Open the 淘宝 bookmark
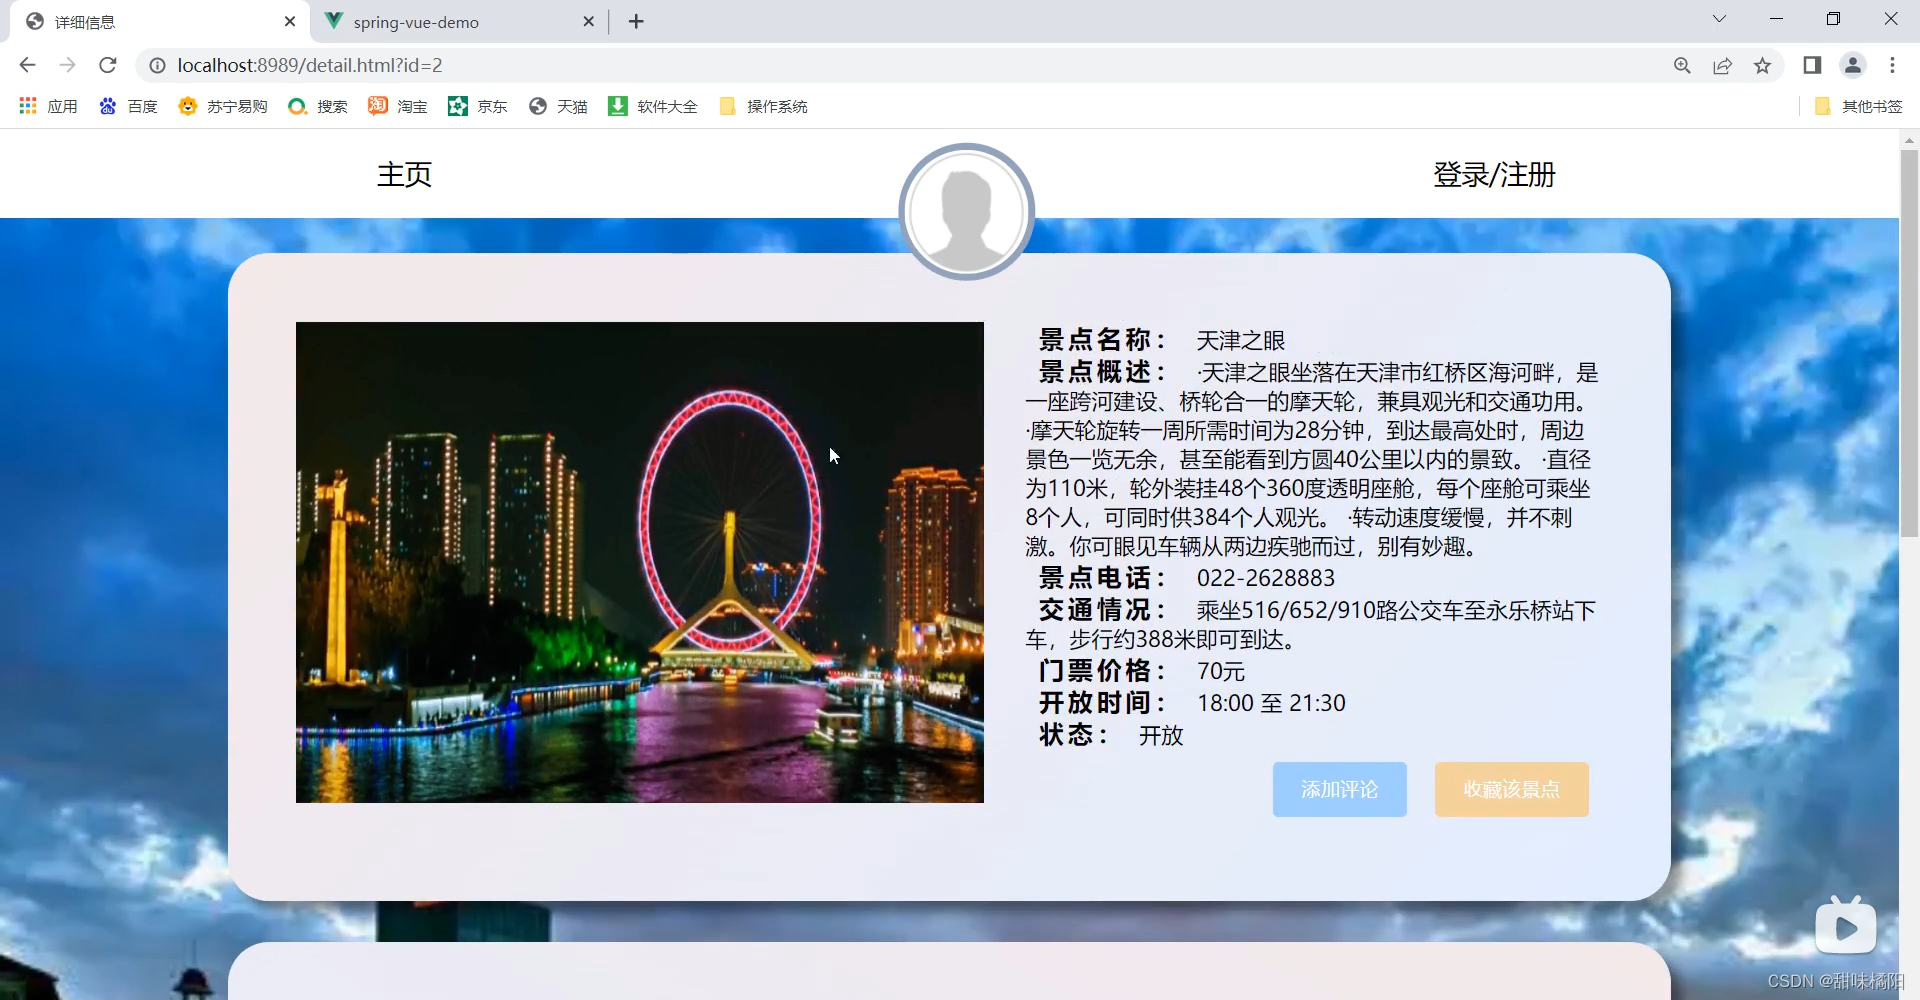 click(398, 106)
